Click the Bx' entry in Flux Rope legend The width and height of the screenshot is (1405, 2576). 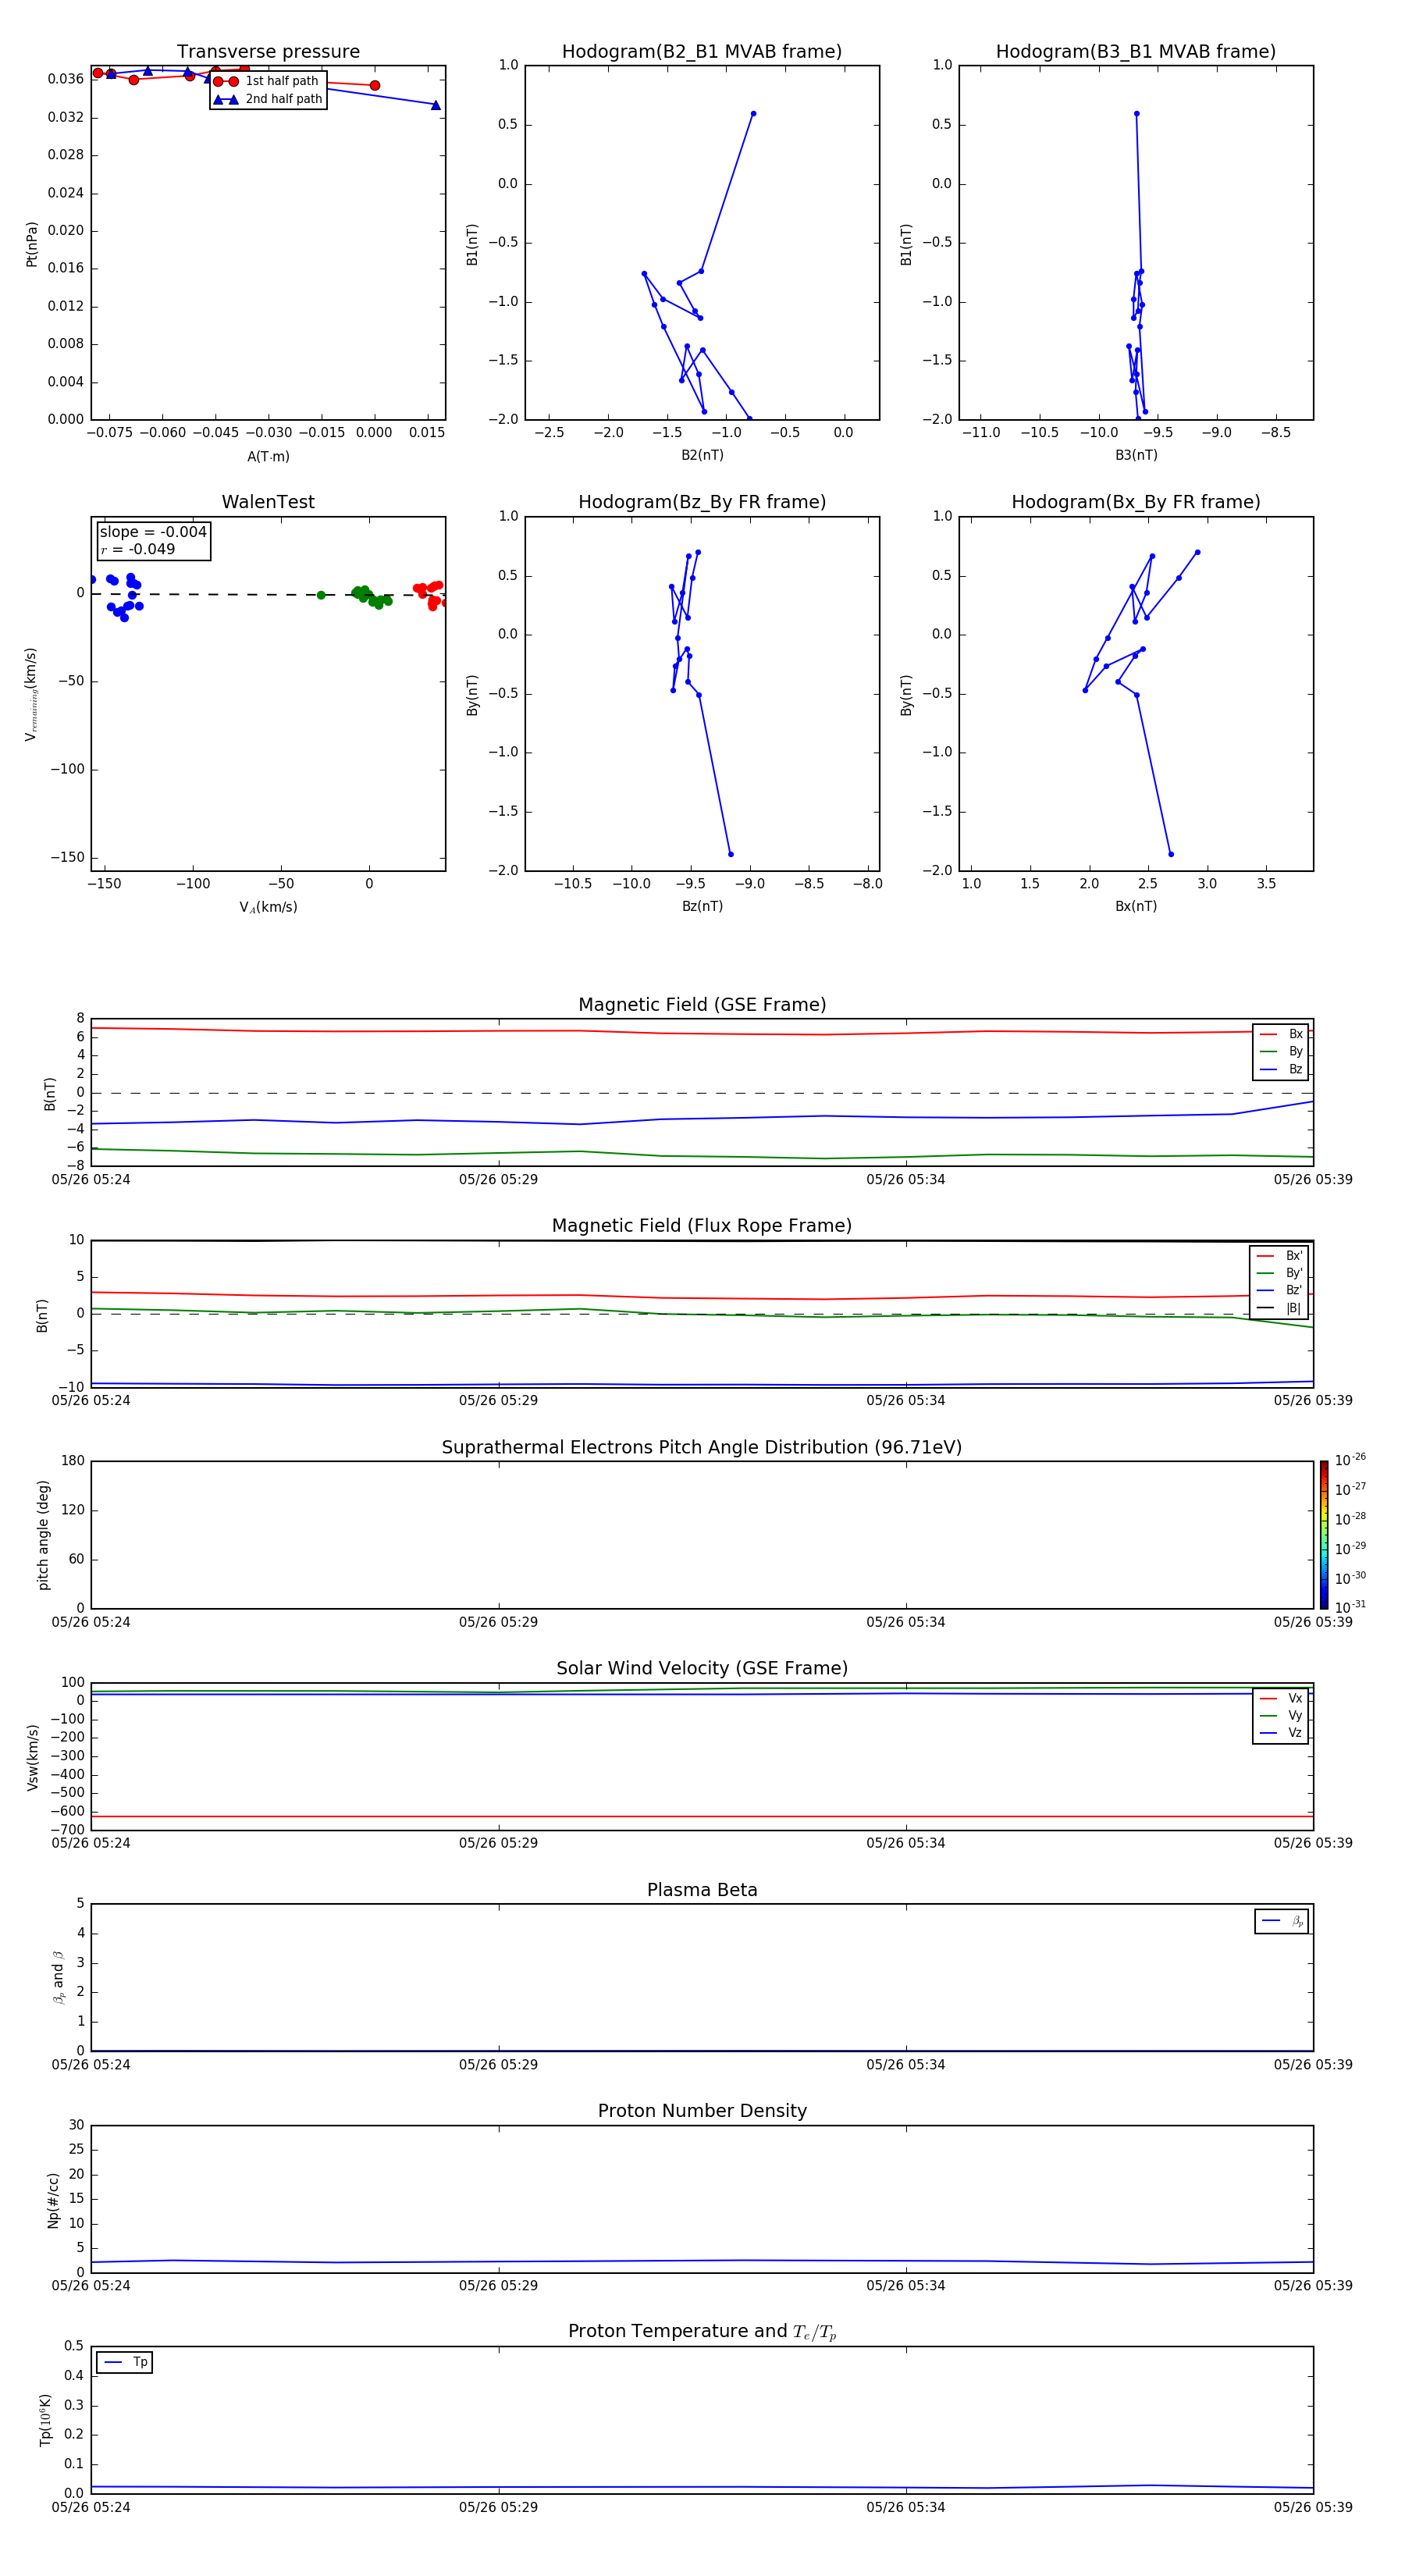click(x=1279, y=1256)
